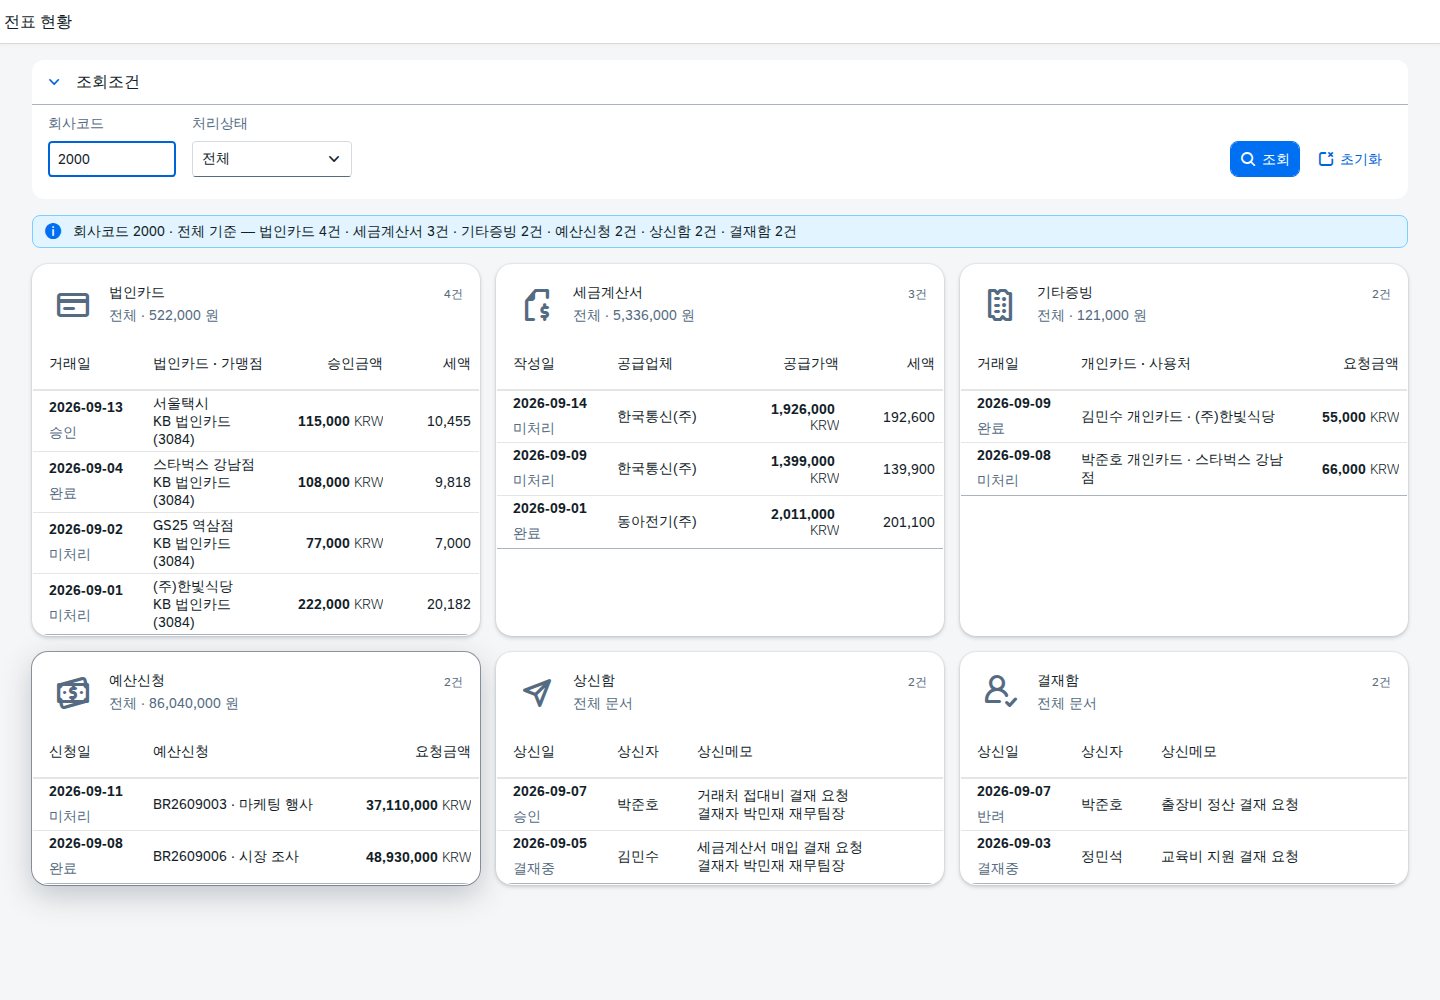
Task: Open the 출장비 정산 결재 요청 document
Action: tap(1184, 805)
